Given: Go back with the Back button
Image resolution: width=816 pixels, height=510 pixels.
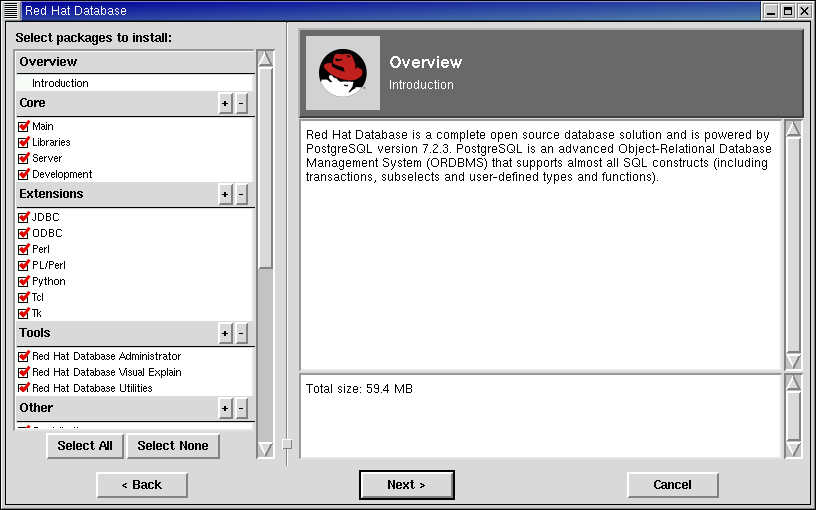Looking at the screenshot, I should pos(142,485).
